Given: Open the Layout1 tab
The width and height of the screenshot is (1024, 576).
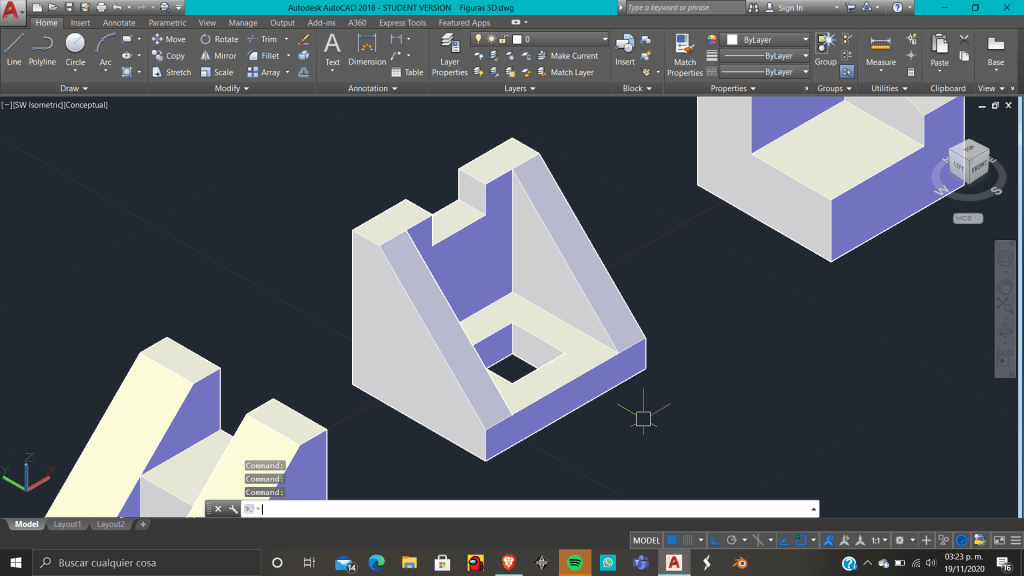Looking at the screenshot, I should [67, 524].
